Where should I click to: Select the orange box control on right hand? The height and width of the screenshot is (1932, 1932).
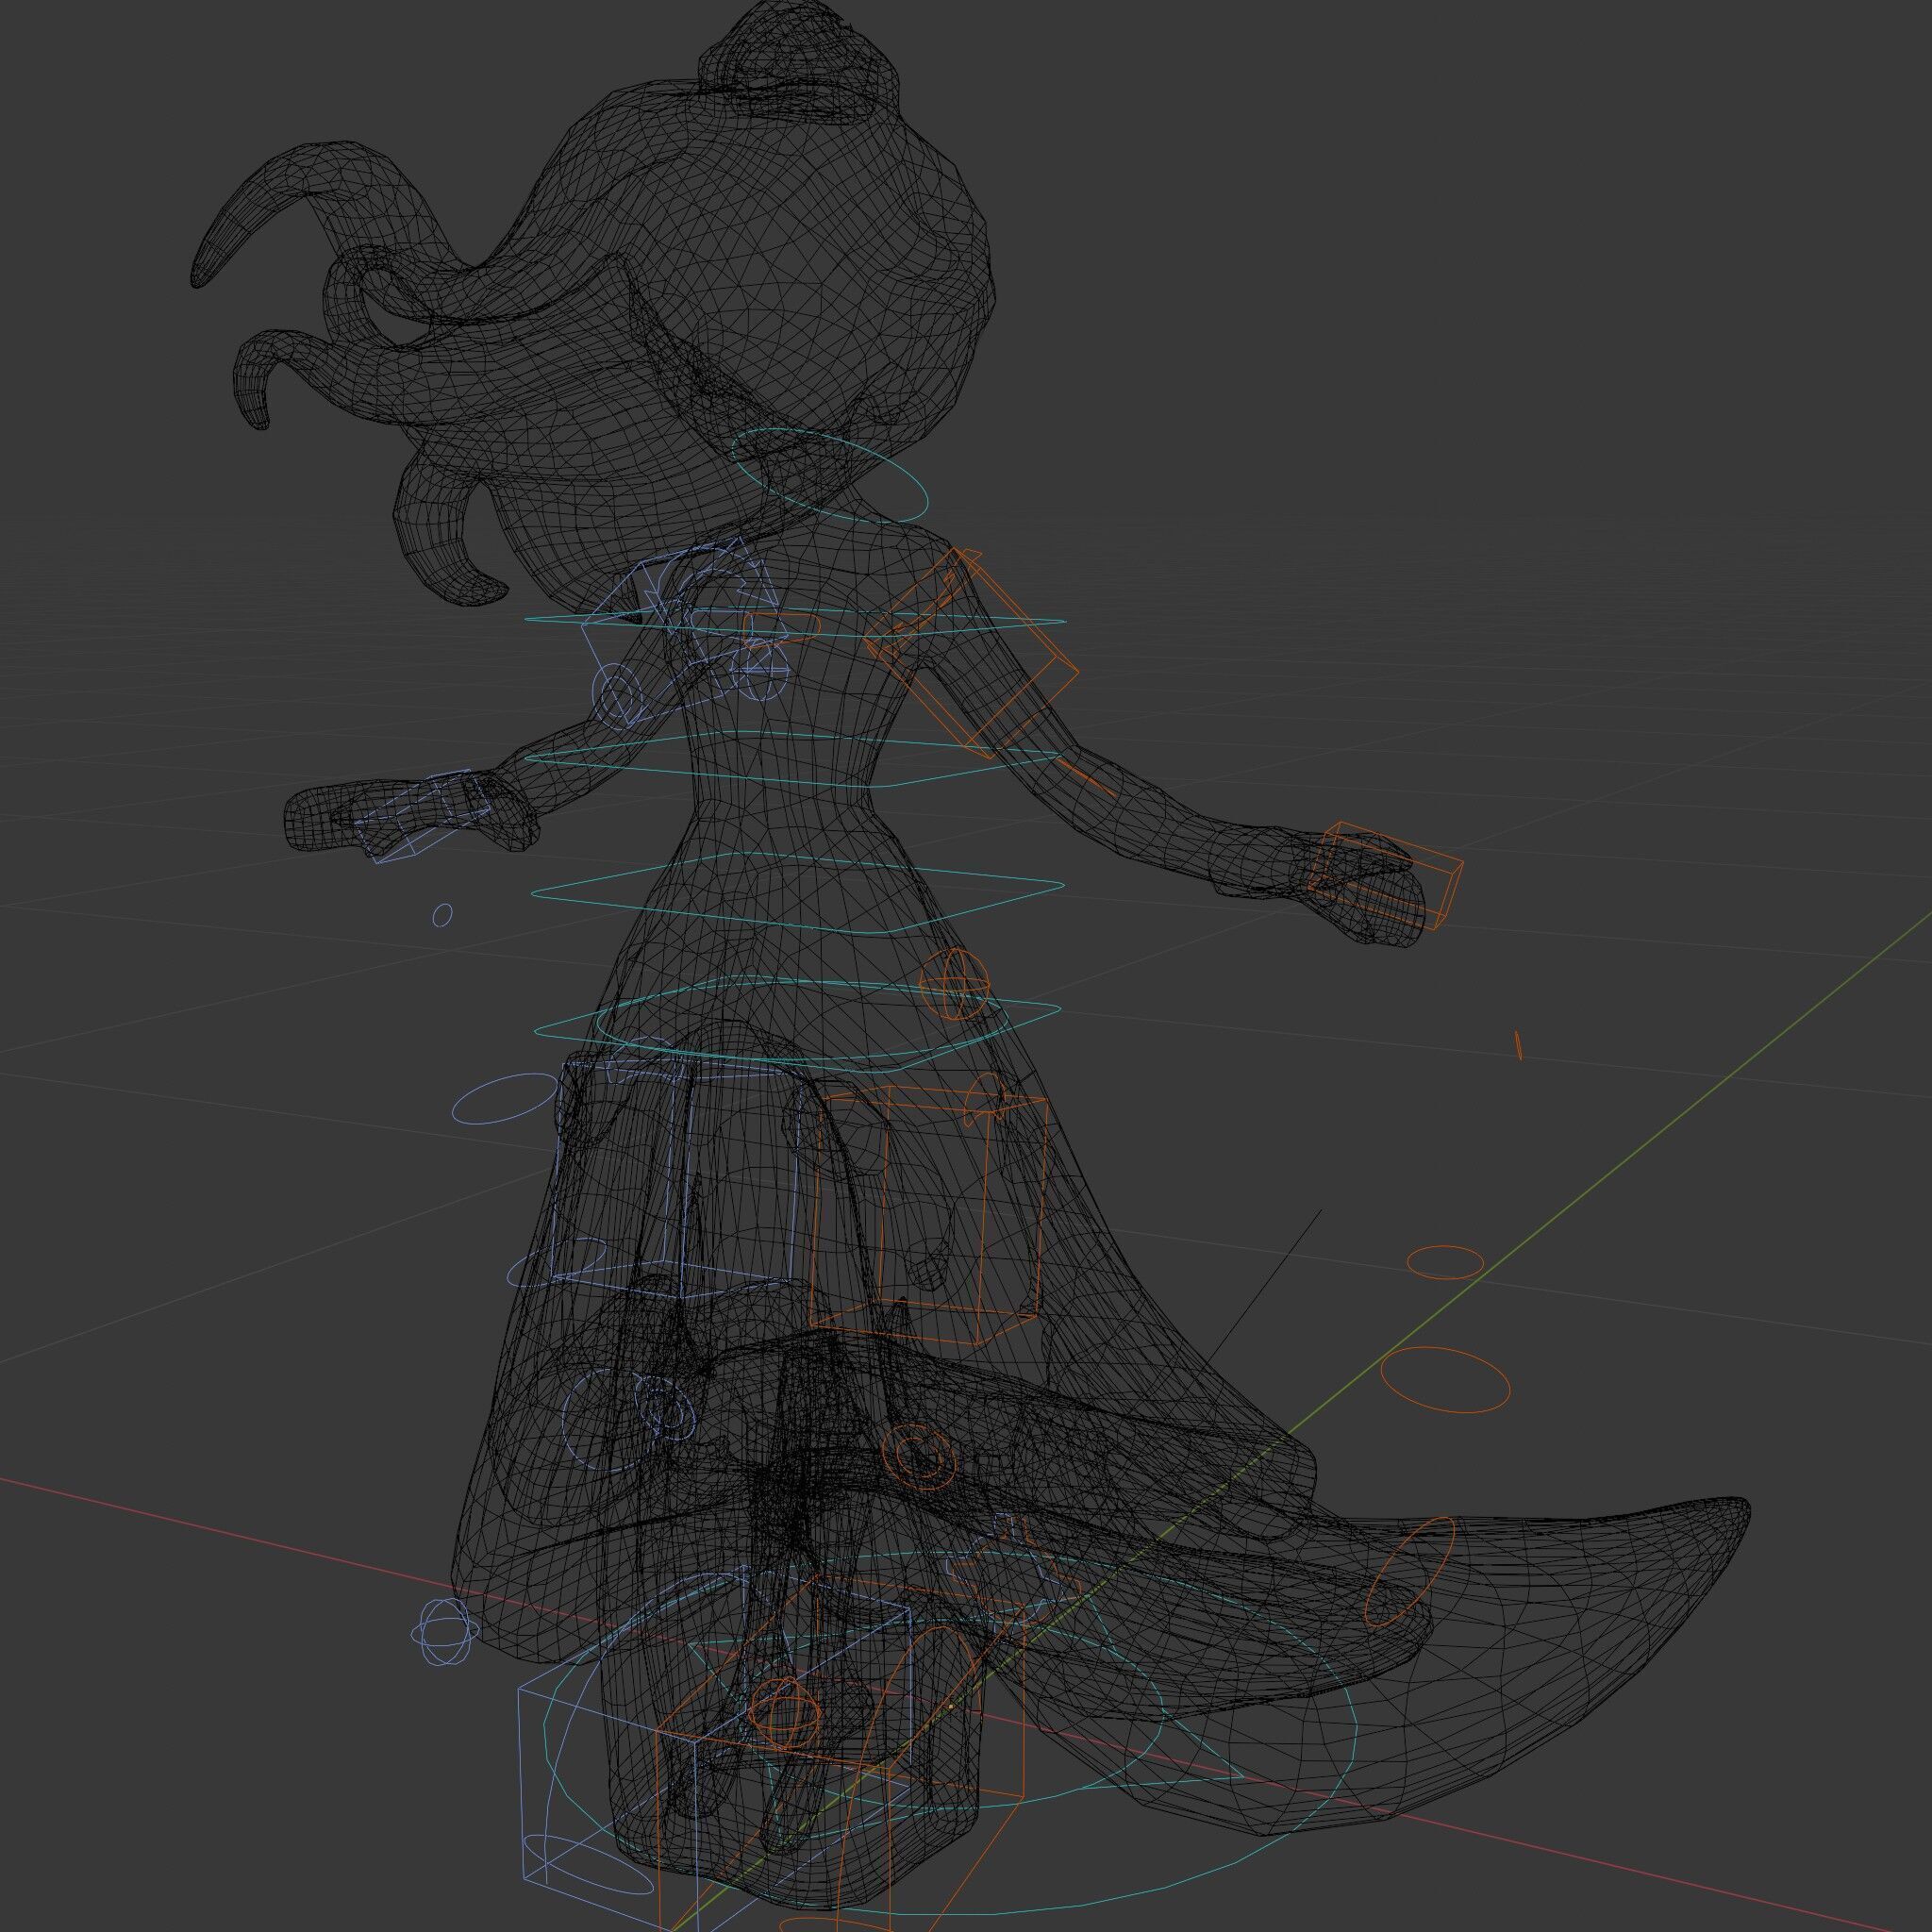click(x=1385, y=876)
